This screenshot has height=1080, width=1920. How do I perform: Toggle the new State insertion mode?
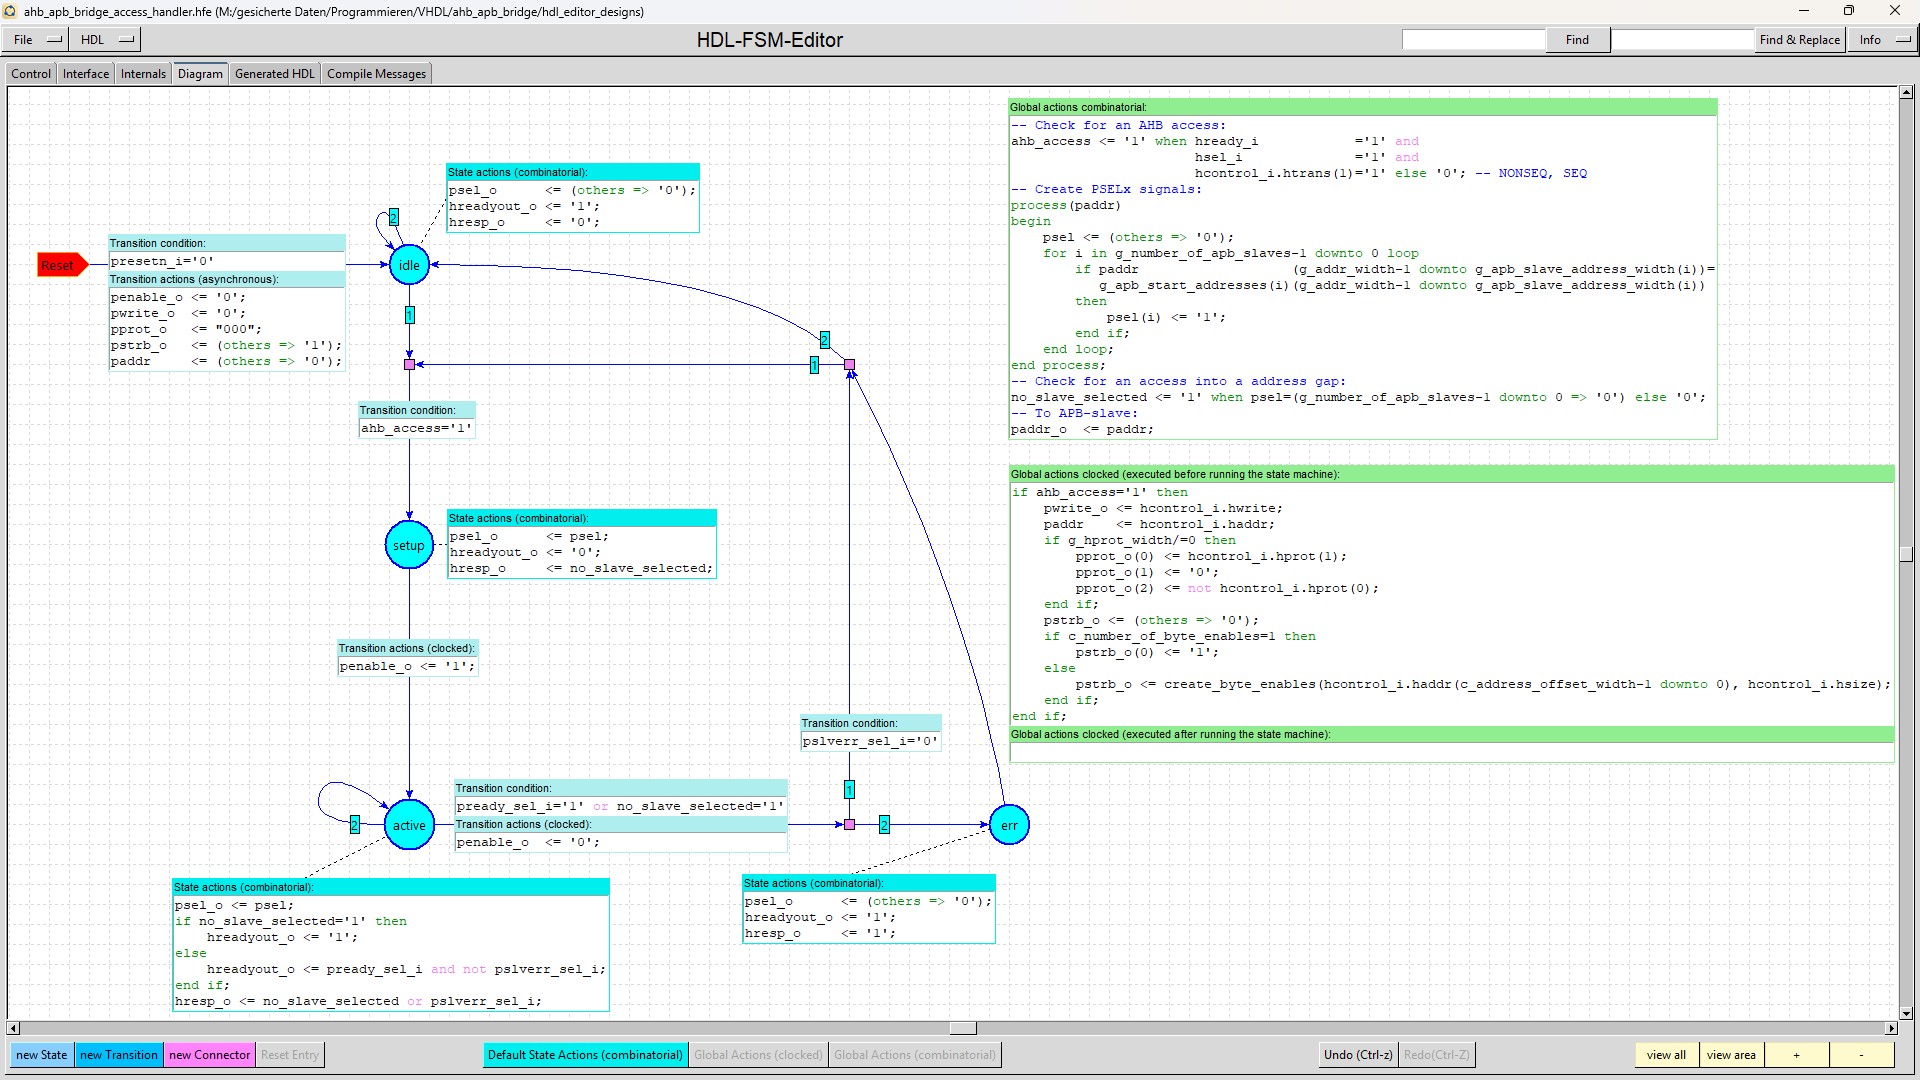click(x=41, y=1055)
